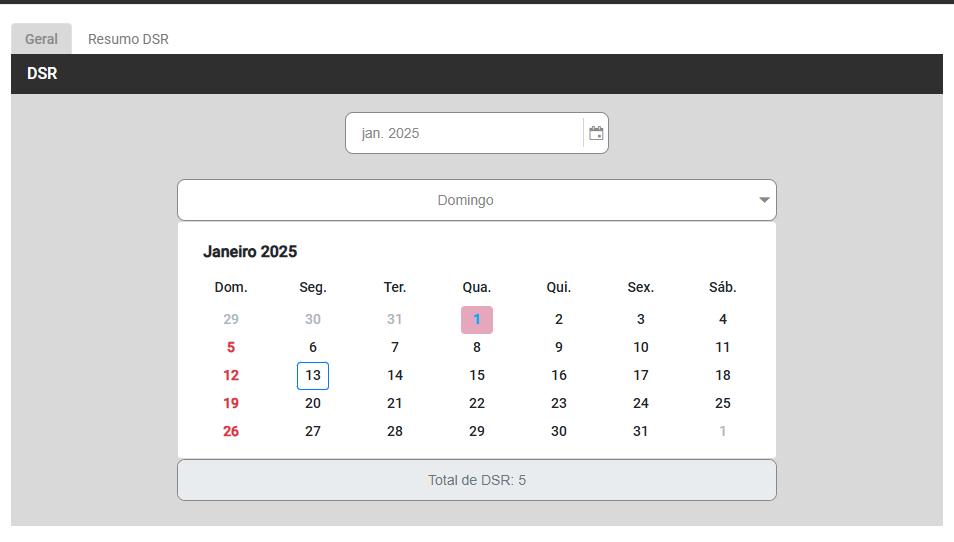
Task: Select highlighted day 1 of January
Action: point(477,320)
